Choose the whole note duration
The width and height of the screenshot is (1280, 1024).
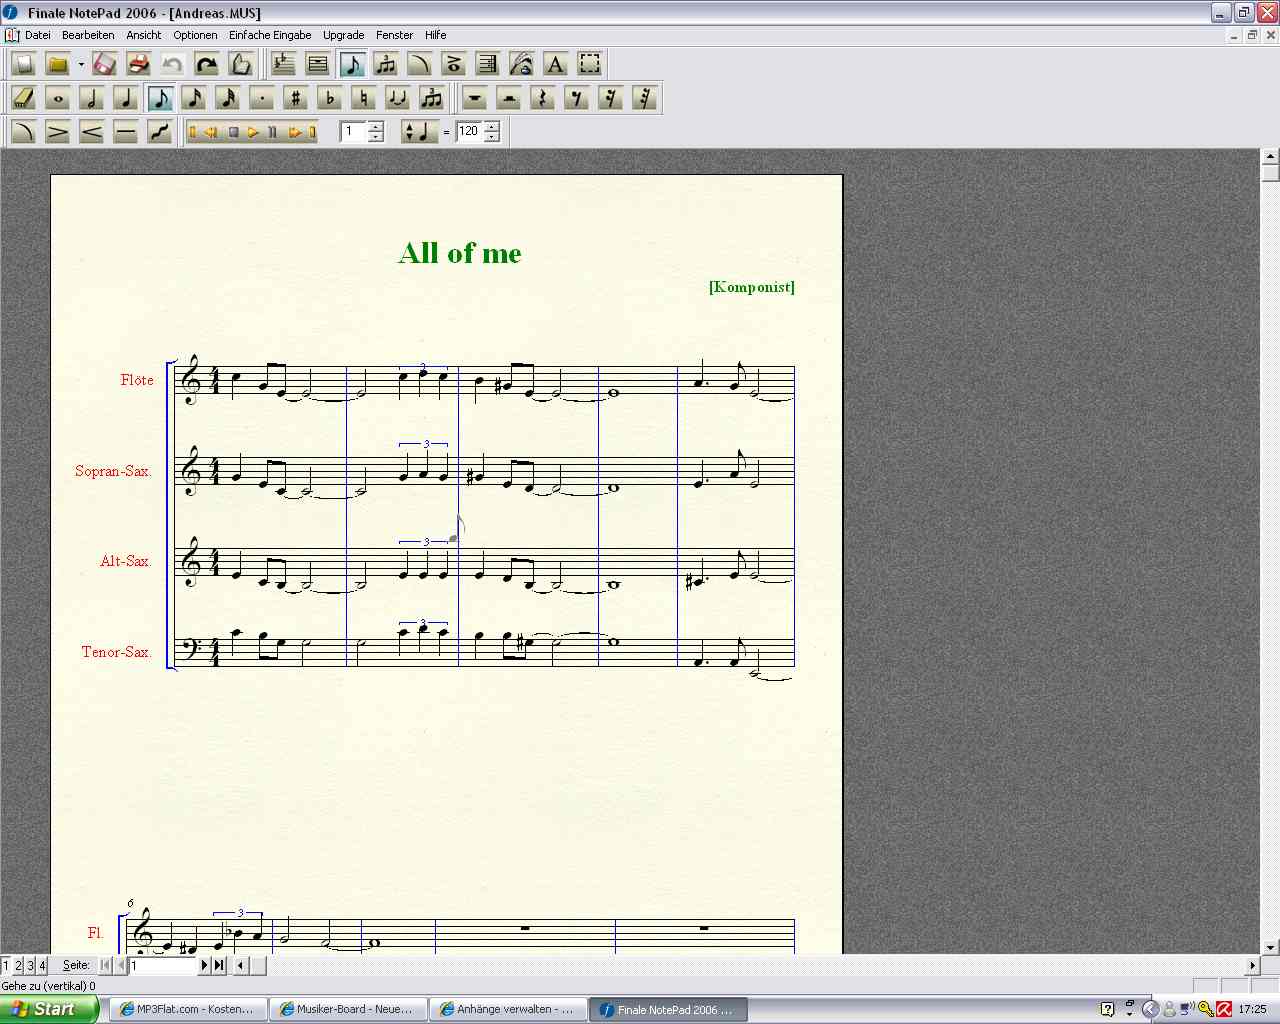58,98
